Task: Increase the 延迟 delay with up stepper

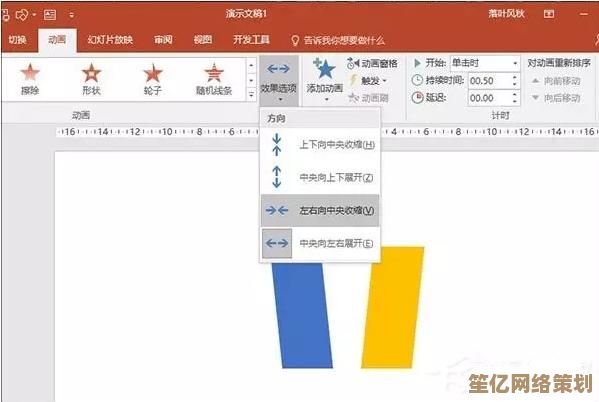Action: pos(515,94)
